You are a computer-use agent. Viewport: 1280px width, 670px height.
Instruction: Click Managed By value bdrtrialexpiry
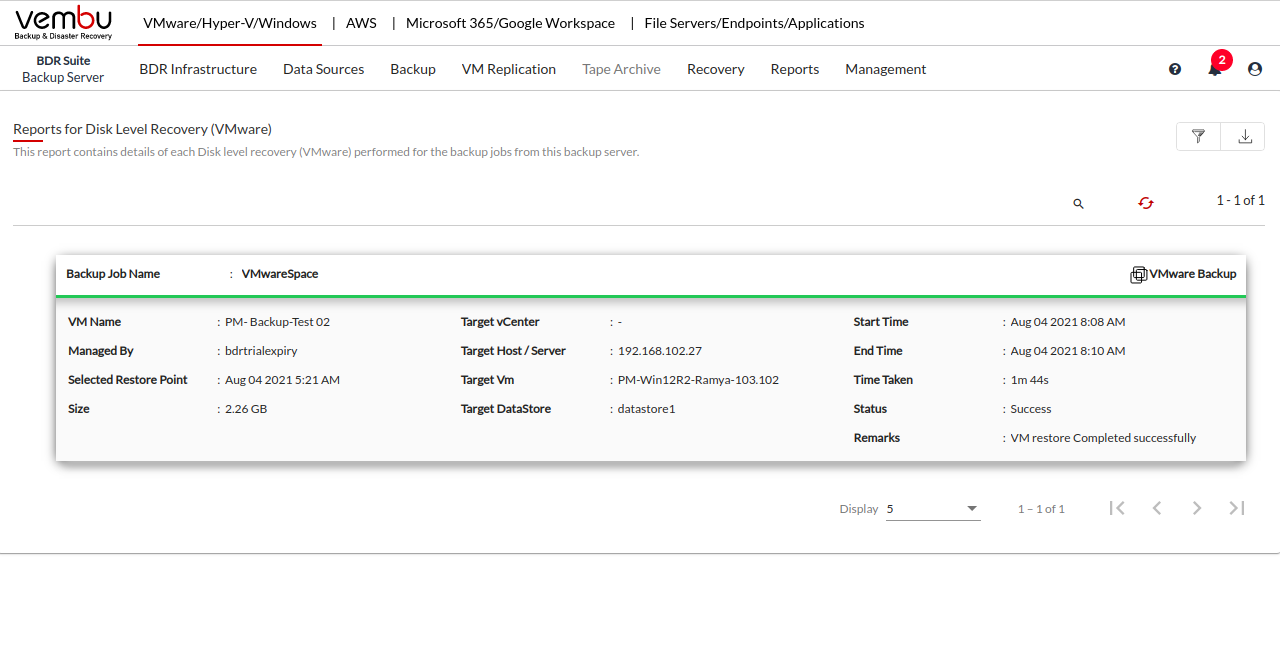click(x=261, y=351)
